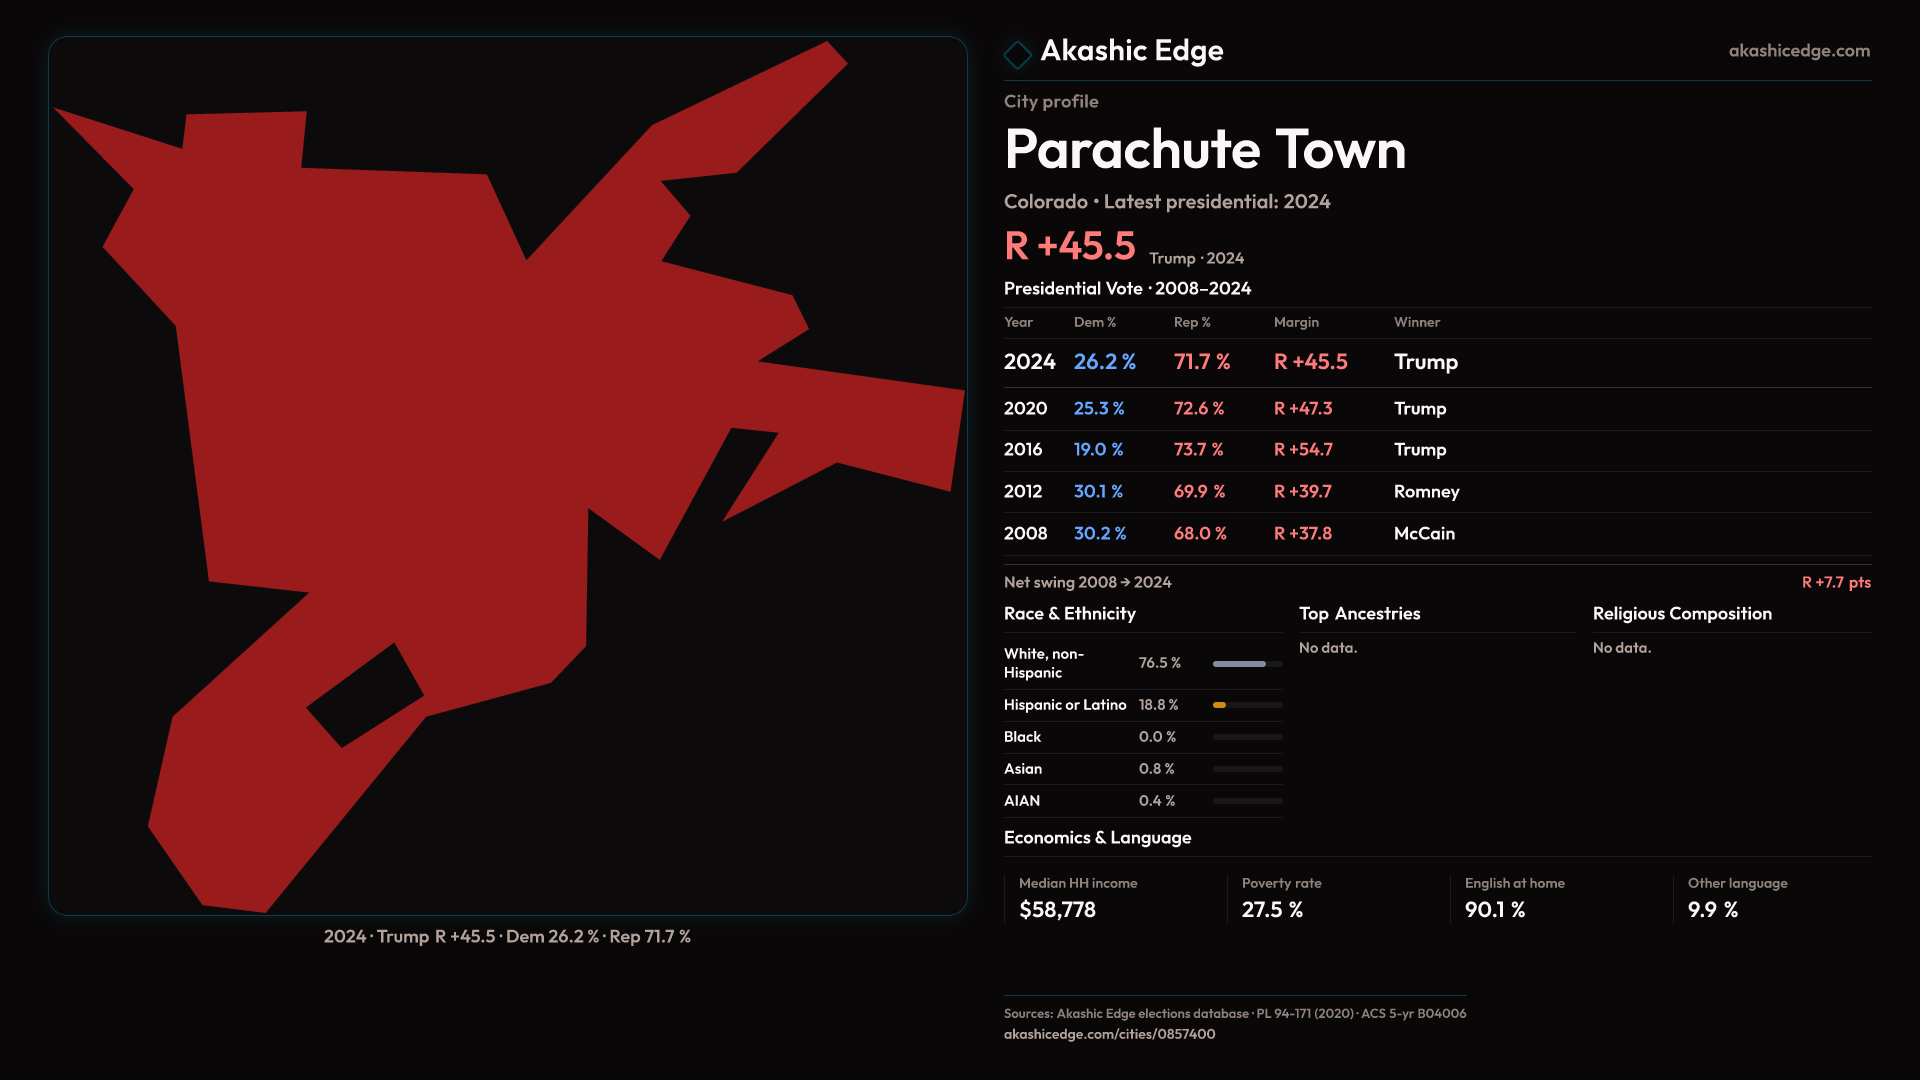Click the Winner column header
The image size is (1920, 1080).
(x=1416, y=322)
